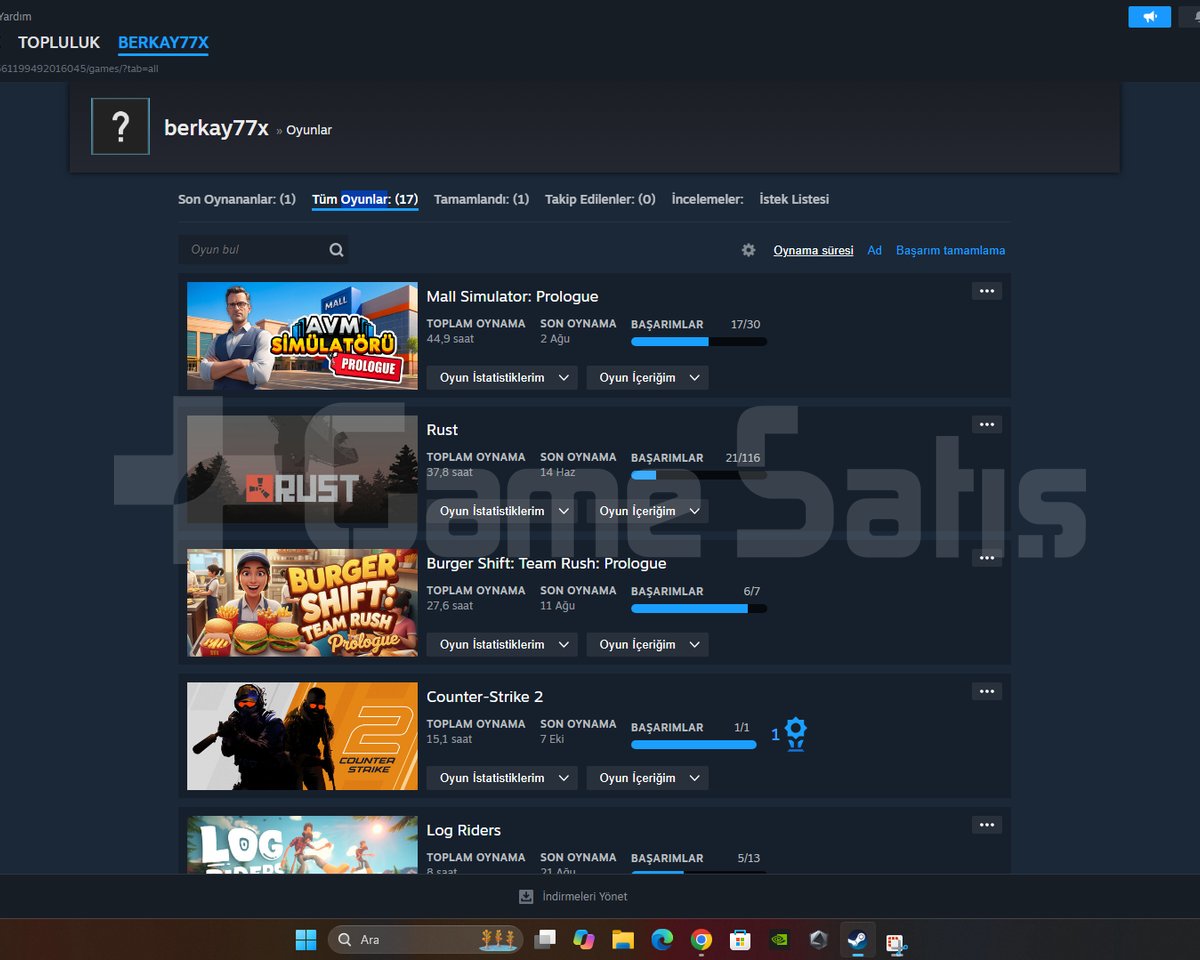This screenshot has height=960, width=1200.
Task: Expand Oyun İçeriğim dropdown for Rust
Action: point(647,511)
